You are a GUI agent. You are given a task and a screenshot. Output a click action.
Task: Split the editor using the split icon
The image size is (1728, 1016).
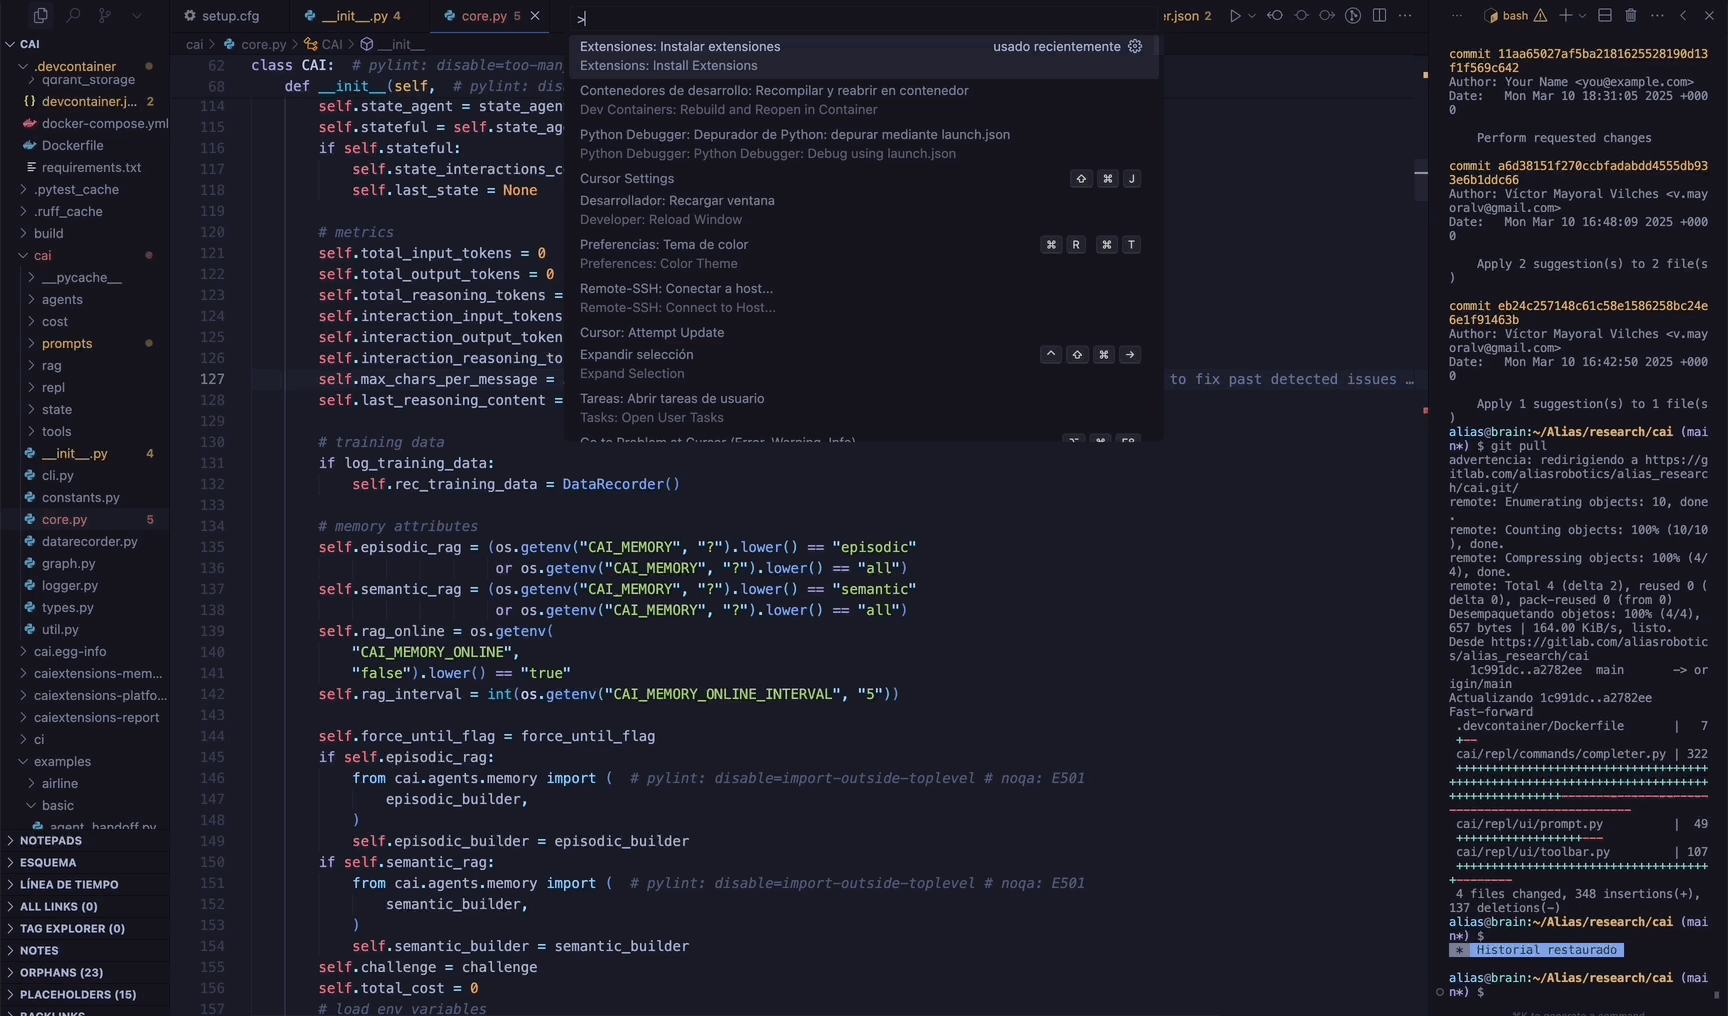(x=1381, y=16)
